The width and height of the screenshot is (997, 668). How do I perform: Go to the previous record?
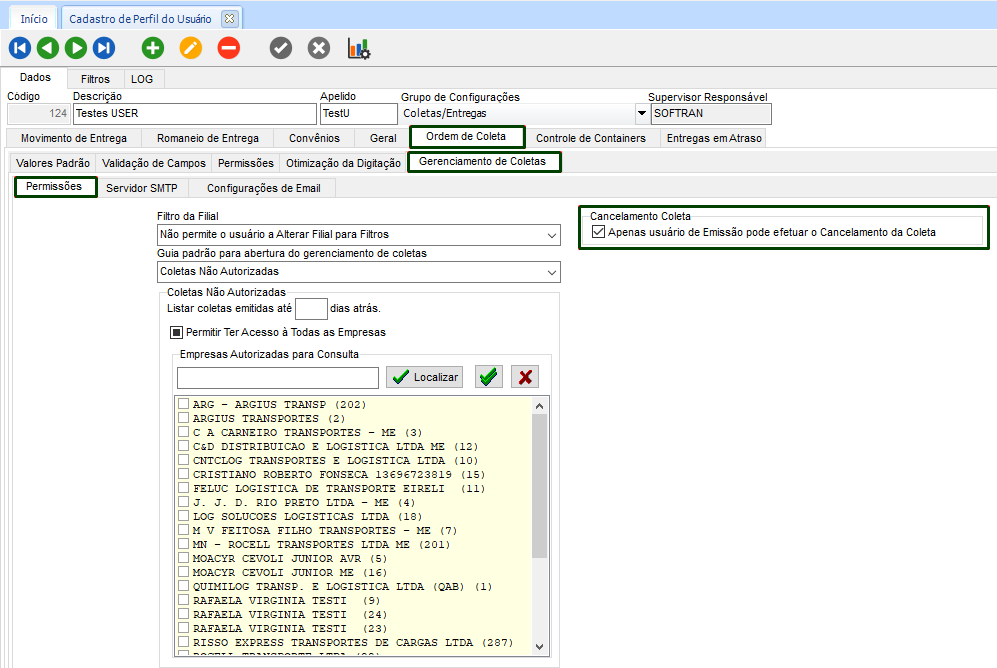[x=48, y=47]
